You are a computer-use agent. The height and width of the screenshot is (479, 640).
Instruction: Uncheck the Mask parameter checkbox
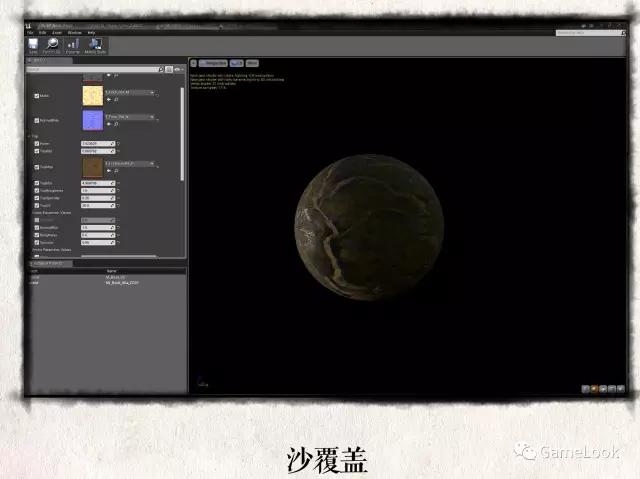[37, 96]
